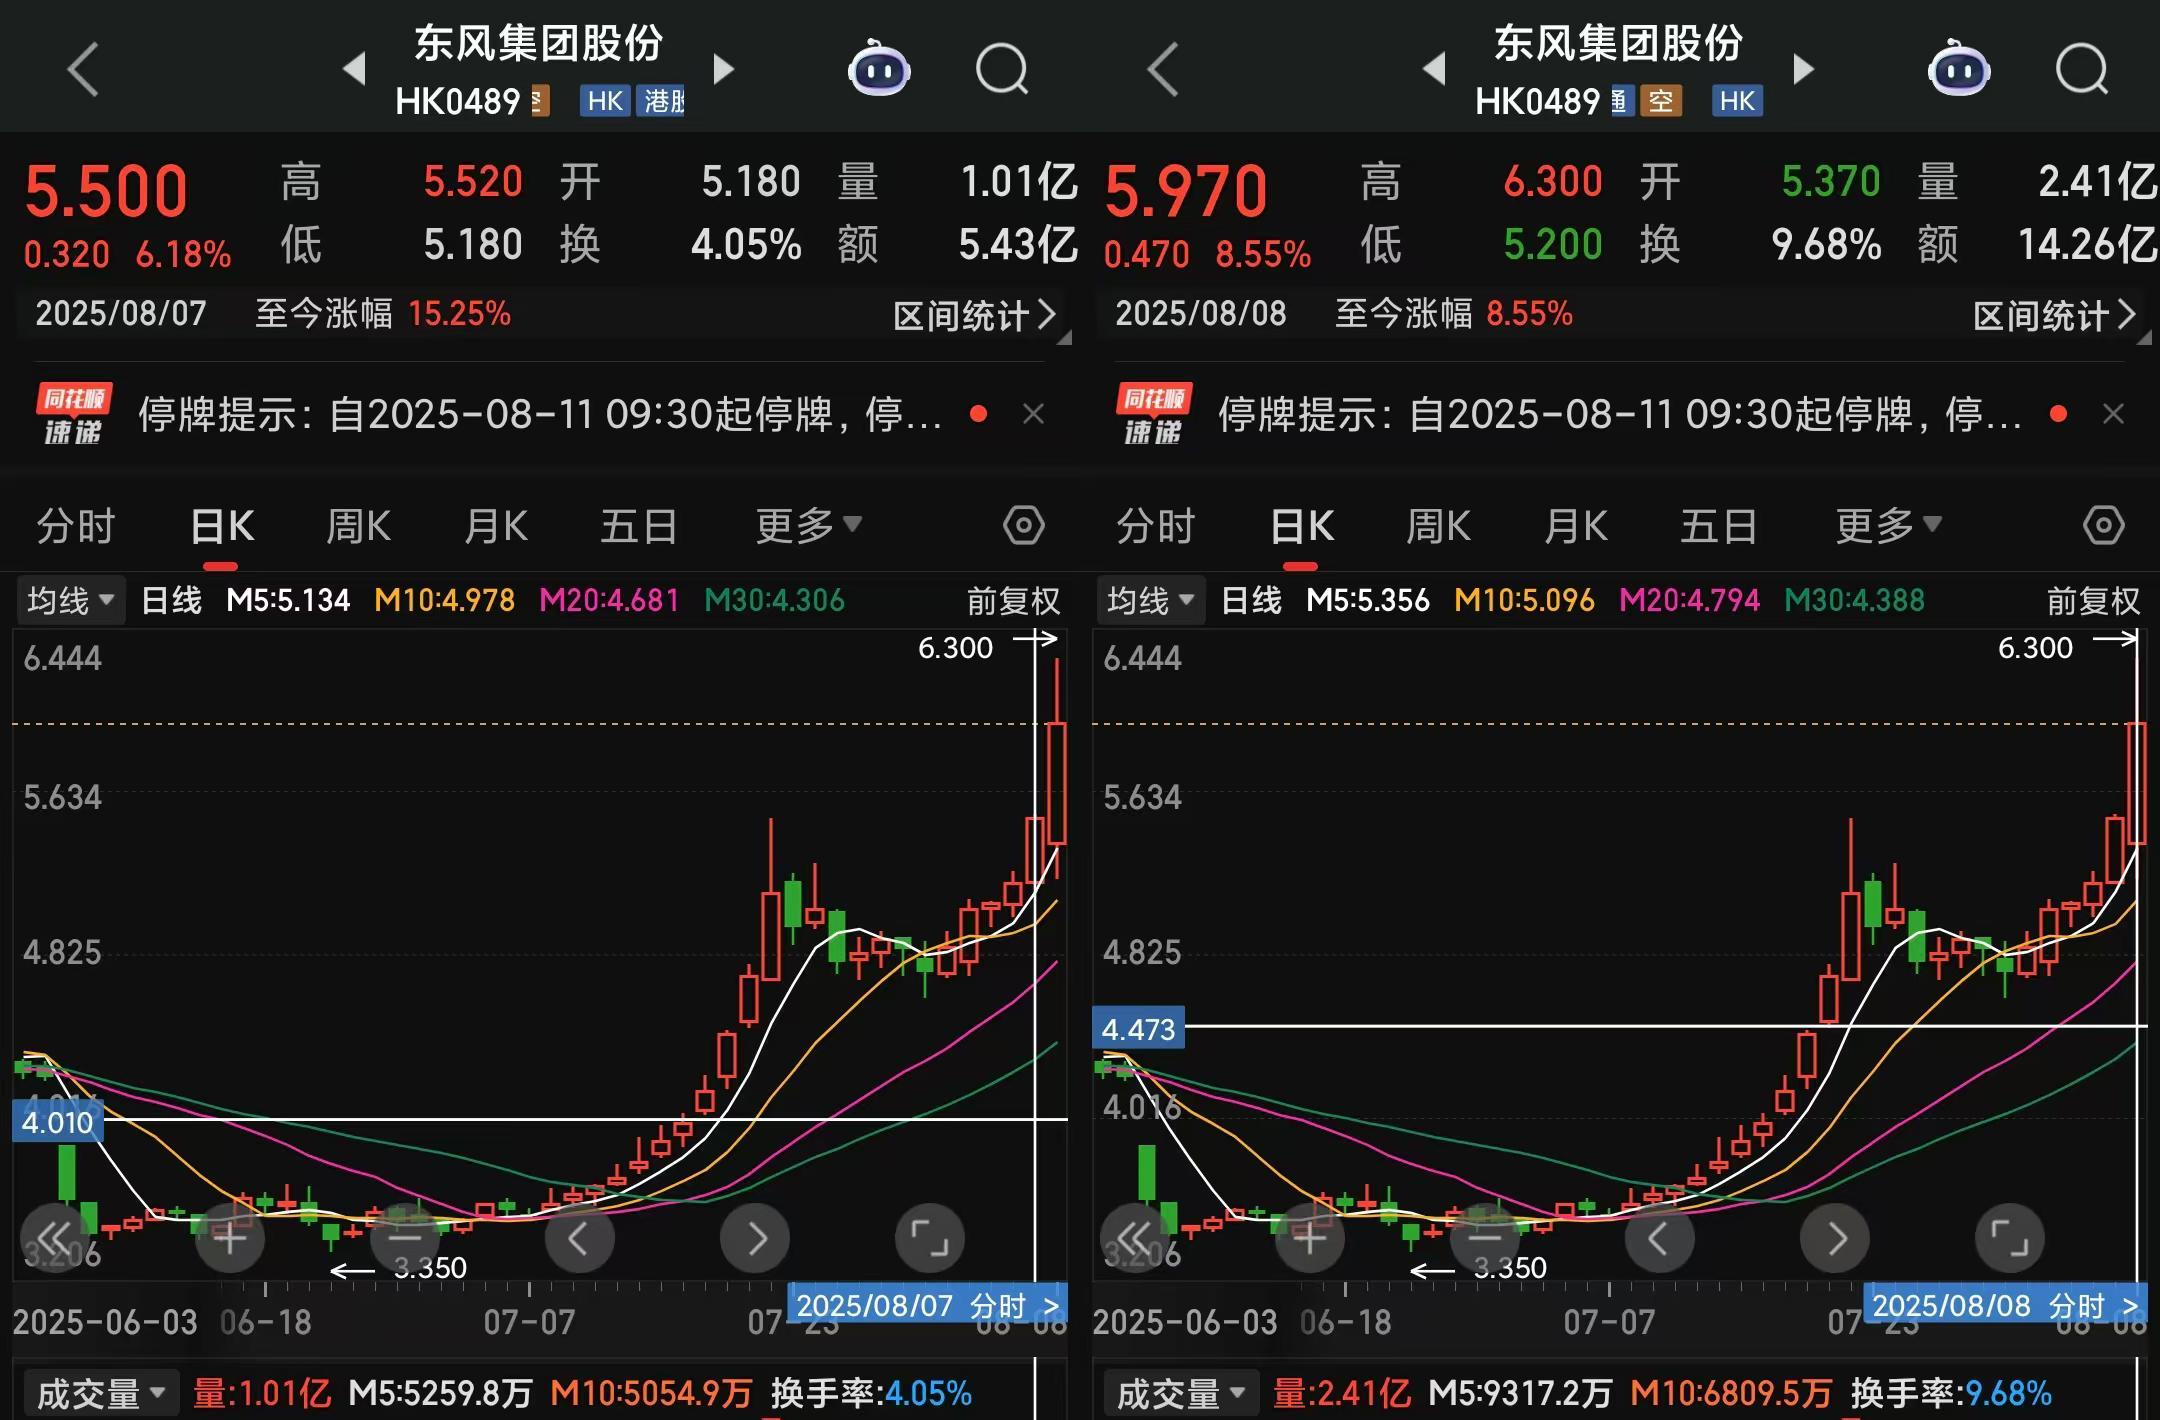Move right chart cursor to previous day

pos(1660,1238)
